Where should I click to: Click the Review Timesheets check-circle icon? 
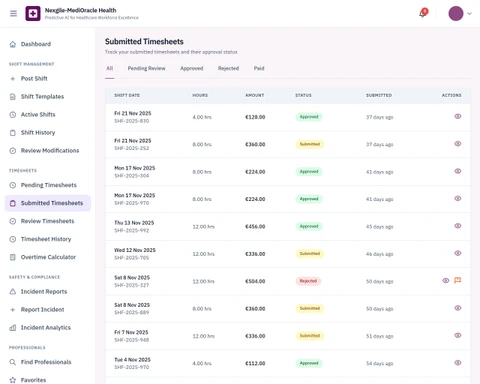point(13,221)
